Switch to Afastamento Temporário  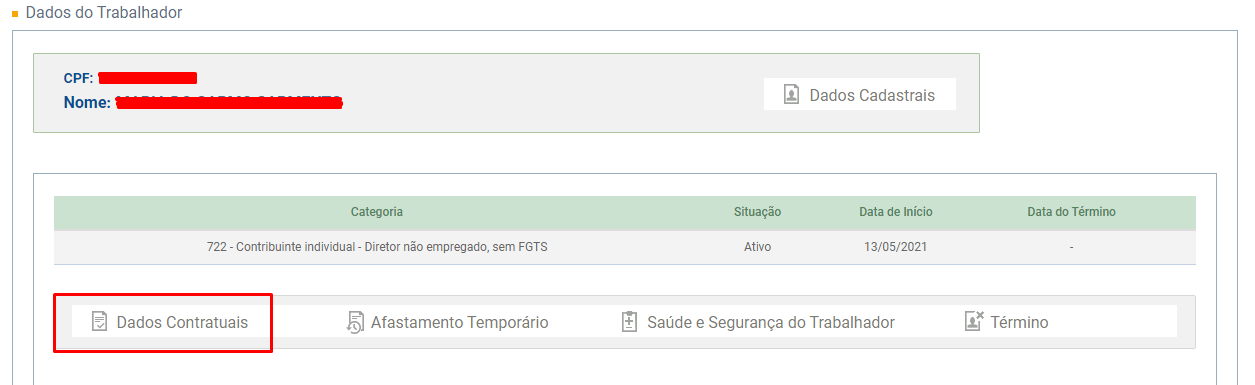click(448, 322)
